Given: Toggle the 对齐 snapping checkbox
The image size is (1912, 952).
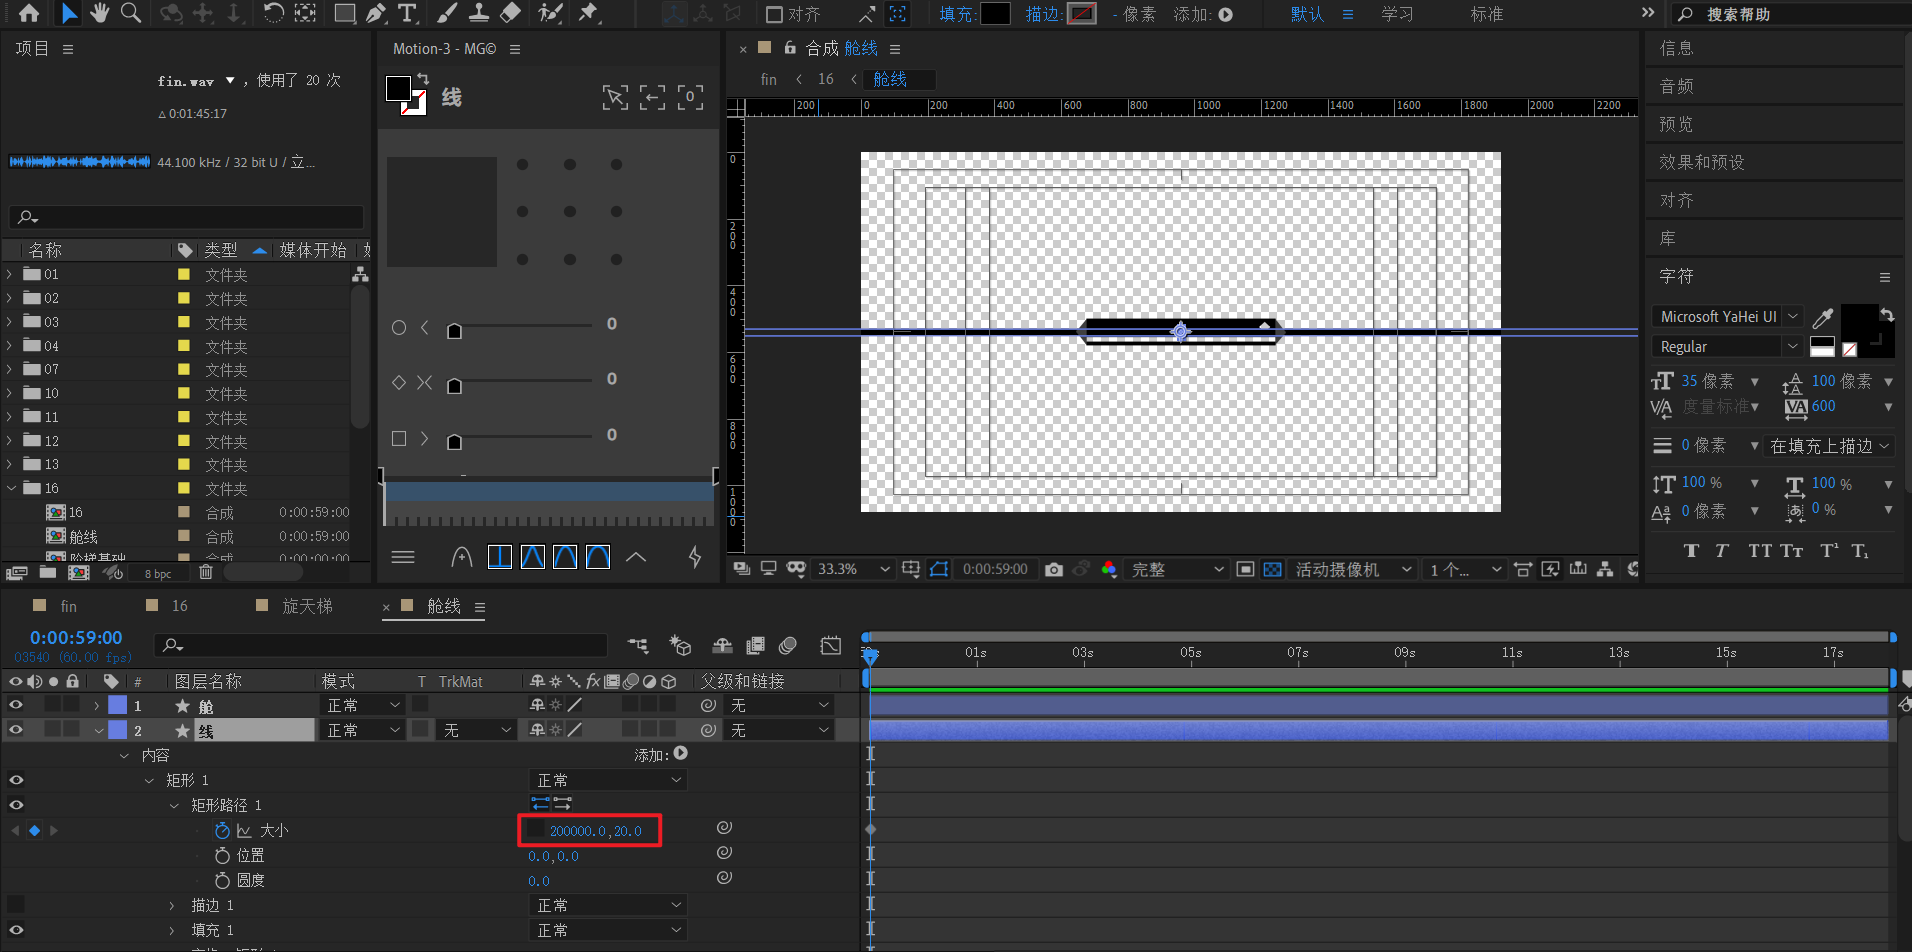Looking at the screenshot, I should click(x=774, y=14).
